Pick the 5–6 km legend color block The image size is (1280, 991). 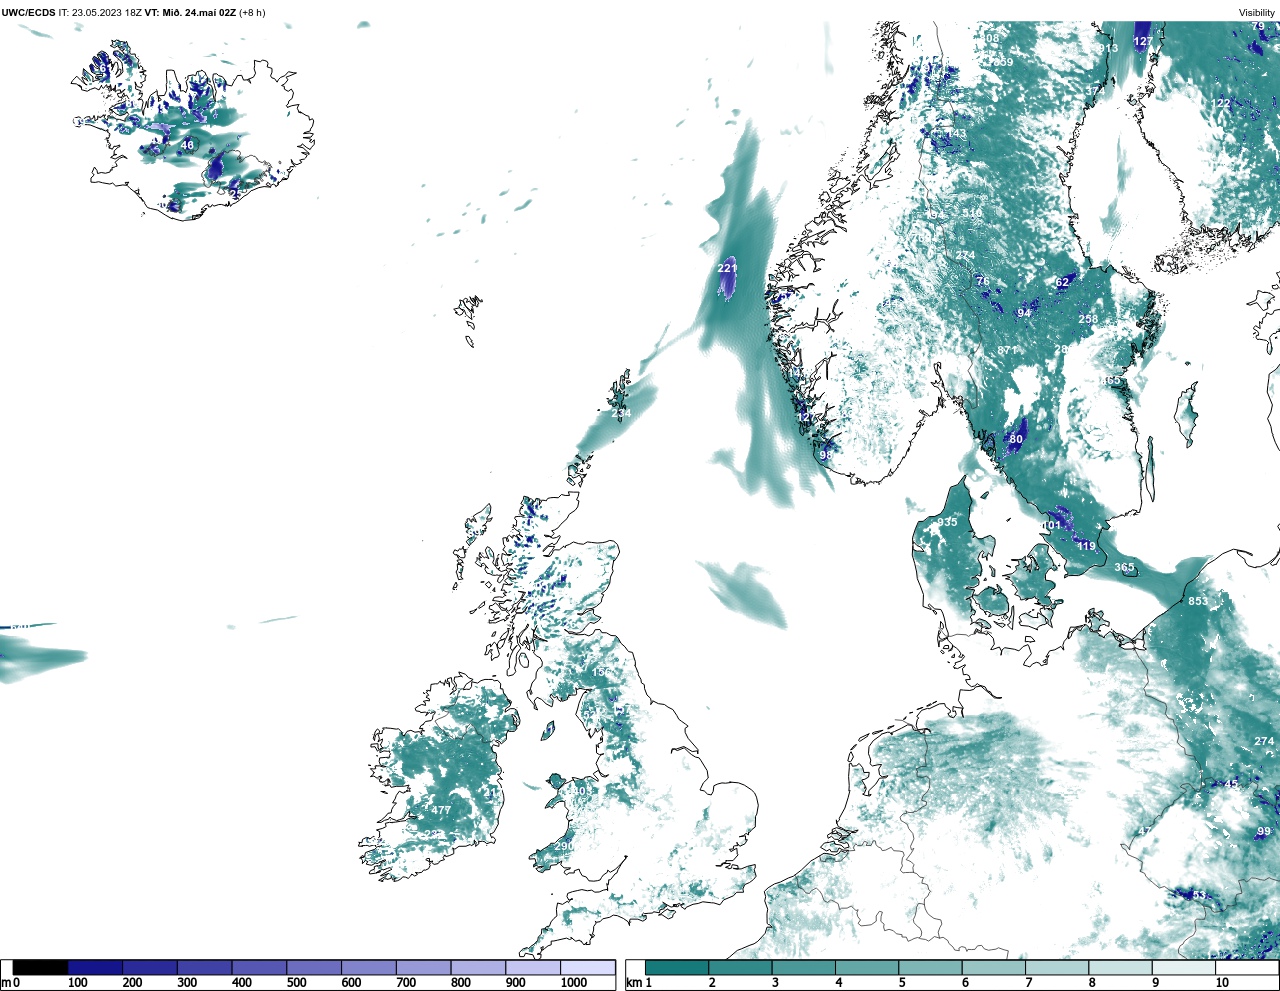click(x=930, y=968)
